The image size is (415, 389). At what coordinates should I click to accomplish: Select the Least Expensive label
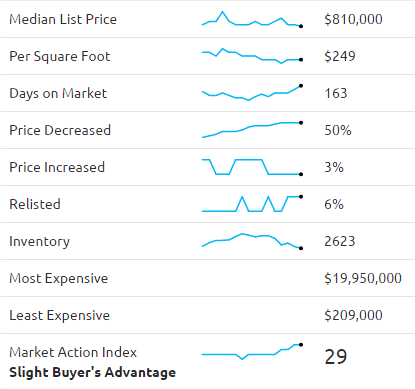click(59, 316)
